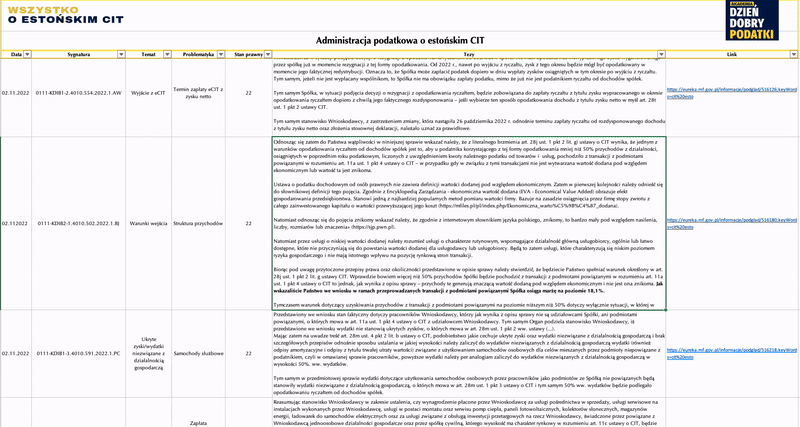Image resolution: width=800 pixels, height=427 pixels.
Task: Click the Tezy cell mentioning 'Tym samym Spółka, w sytuacji'
Action: (x=469, y=97)
